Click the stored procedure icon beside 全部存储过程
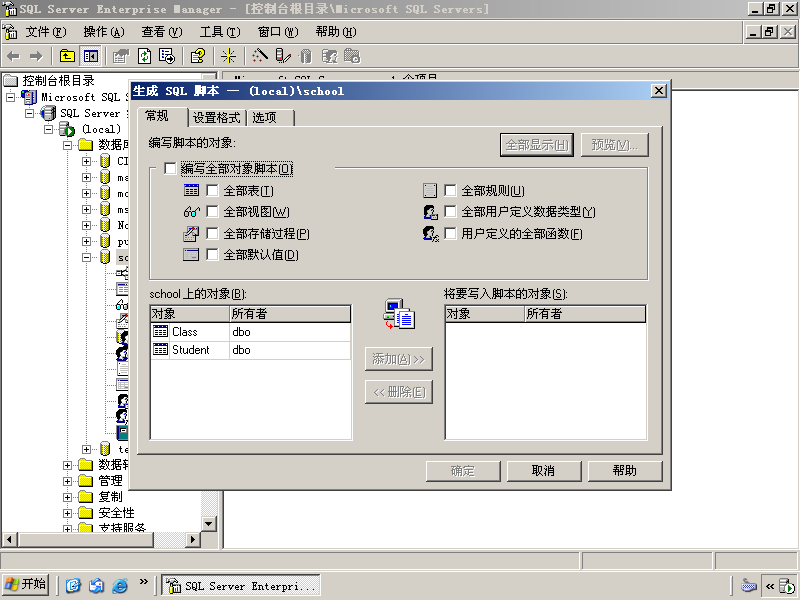 pos(191,234)
